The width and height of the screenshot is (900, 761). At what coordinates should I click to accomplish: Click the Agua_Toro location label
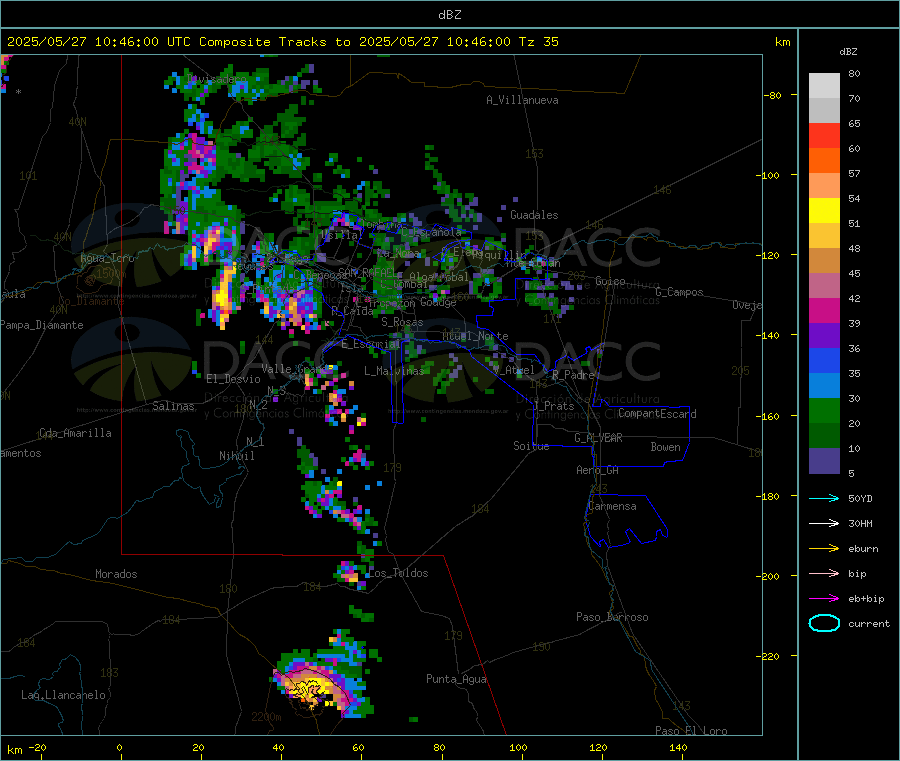[107, 258]
